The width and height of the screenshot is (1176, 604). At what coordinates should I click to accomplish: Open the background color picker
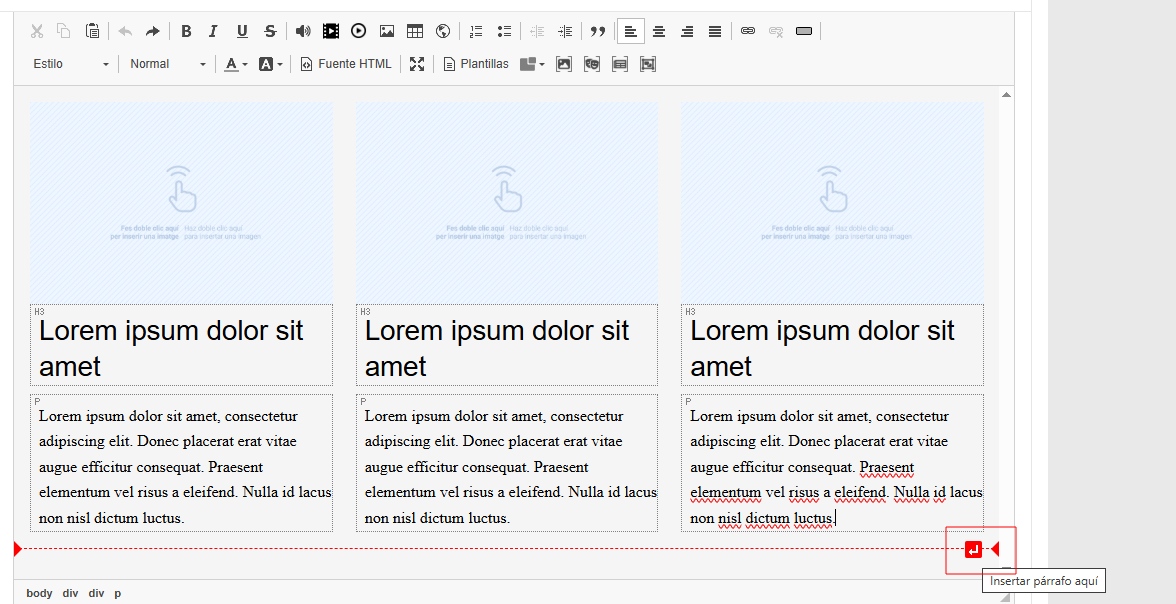pyautogui.click(x=271, y=65)
